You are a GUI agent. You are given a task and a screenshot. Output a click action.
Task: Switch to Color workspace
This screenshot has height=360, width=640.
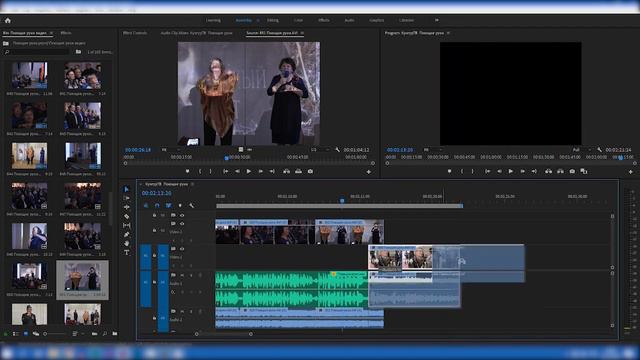pos(298,20)
